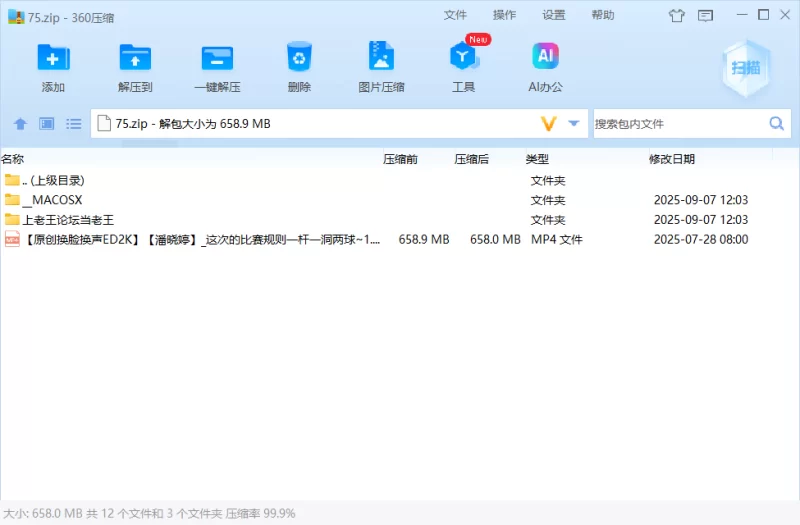Sort by the 类型 column header

537,159
